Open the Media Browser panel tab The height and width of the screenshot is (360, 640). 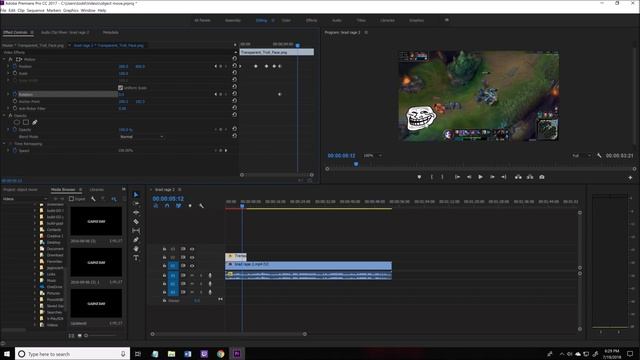point(63,190)
